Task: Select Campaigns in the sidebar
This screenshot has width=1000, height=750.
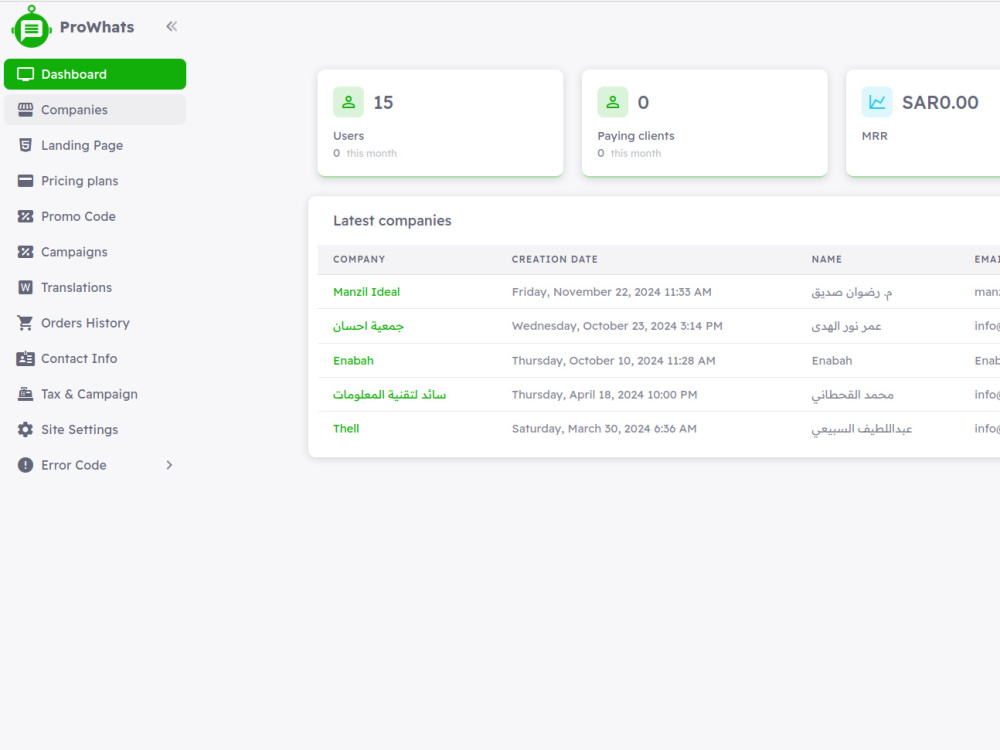Action: (x=95, y=252)
